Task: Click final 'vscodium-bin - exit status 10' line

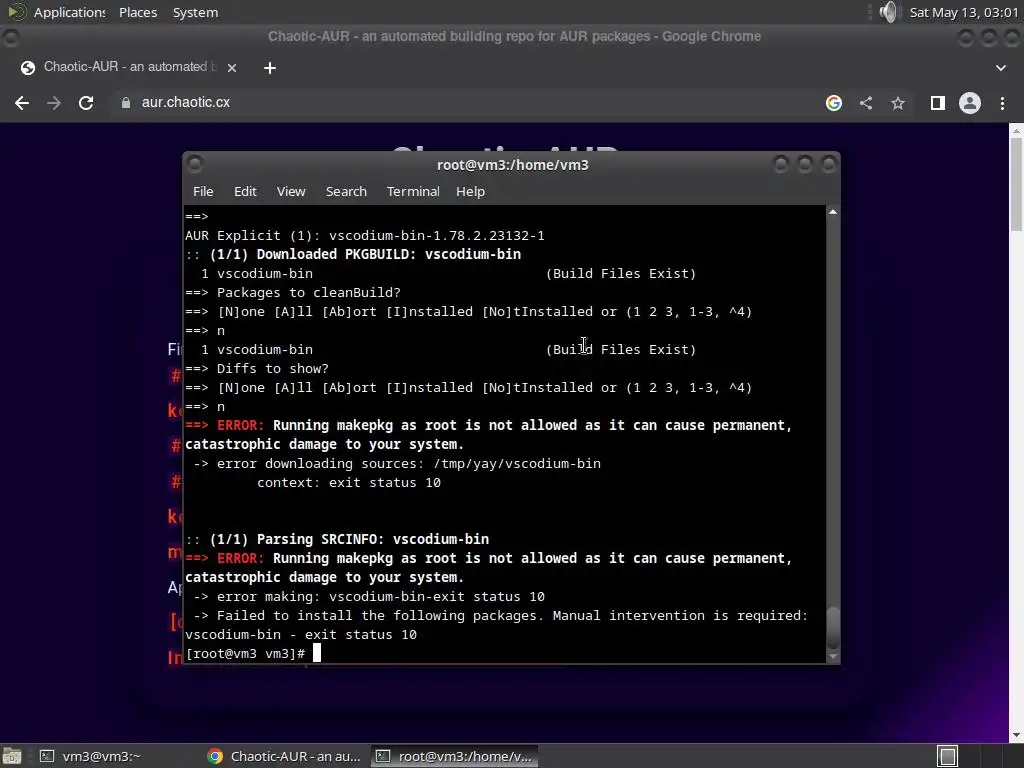Action: click(x=301, y=635)
